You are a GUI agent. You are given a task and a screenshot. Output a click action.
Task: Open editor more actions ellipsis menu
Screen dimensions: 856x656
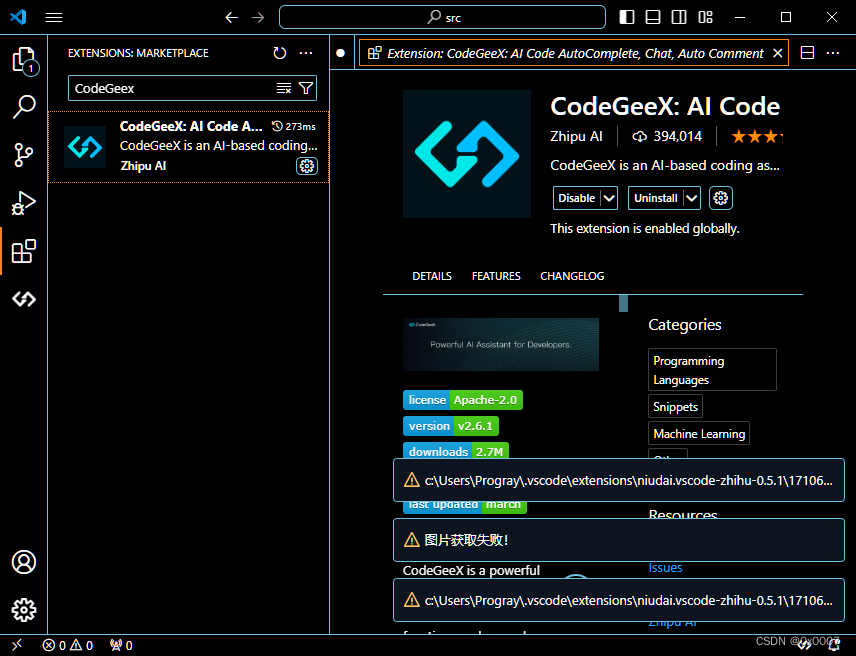pos(833,53)
